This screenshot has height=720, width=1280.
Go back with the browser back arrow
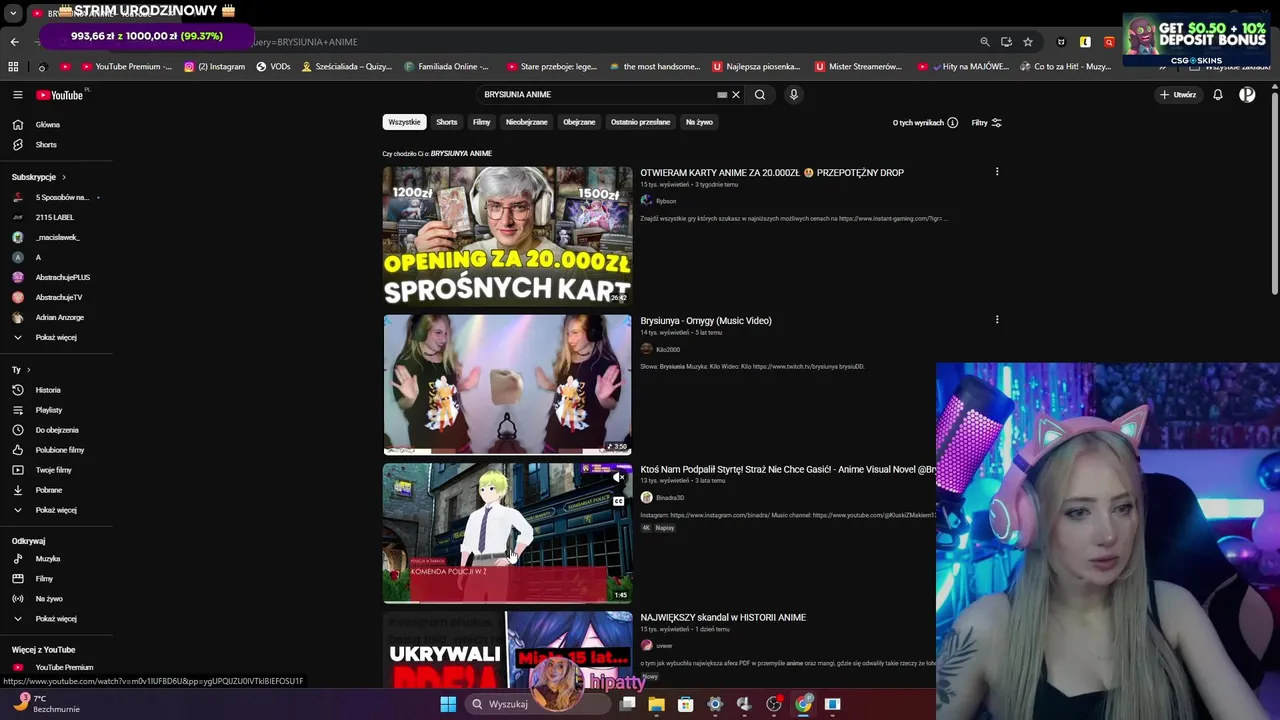[x=14, y=42]
